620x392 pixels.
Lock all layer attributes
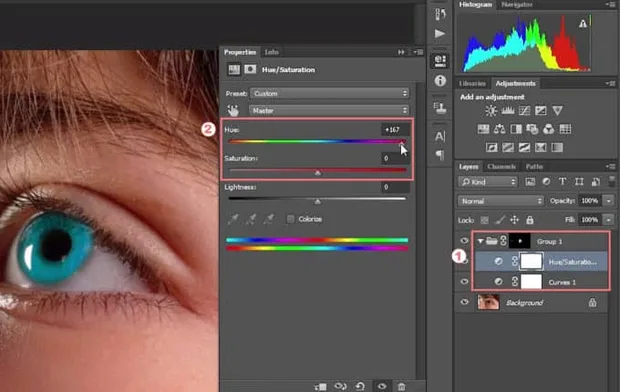point(529,220)
